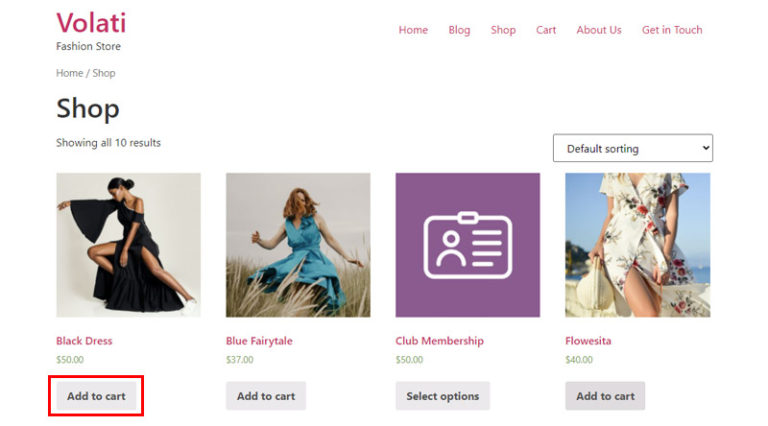Viewport: 768px width, 426px height.
Task: Go to the Blog page
Action: click(459, 30)
